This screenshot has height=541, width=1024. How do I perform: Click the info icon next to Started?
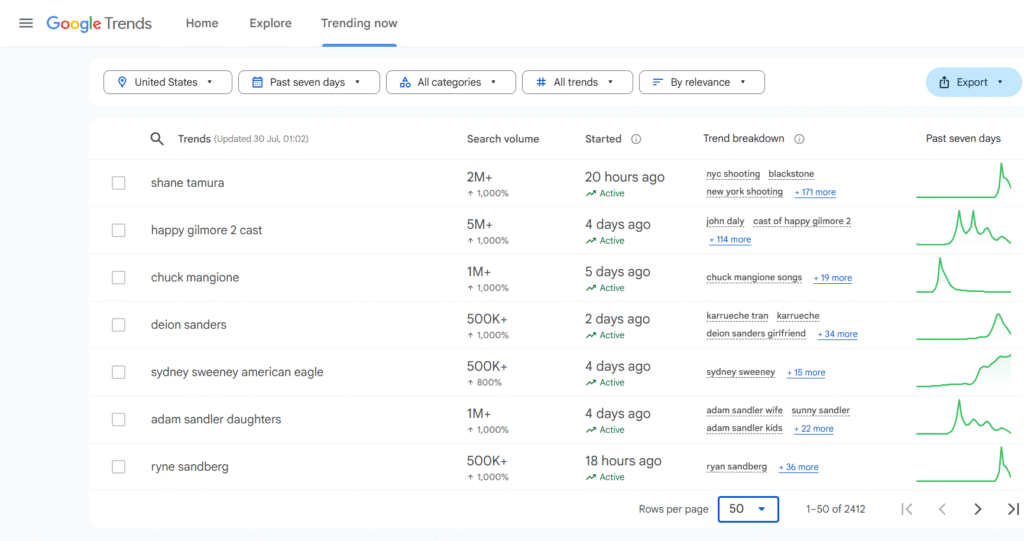tap(635, 139)
